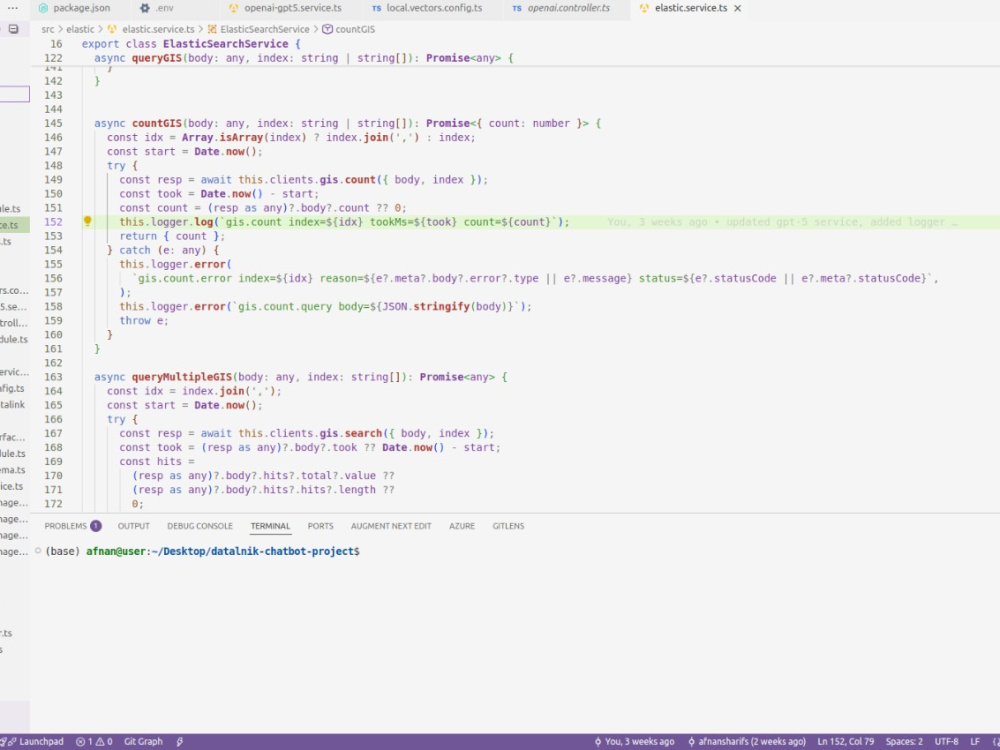
Task: Switch to the .env tab
Action: (x=164, y=8)
